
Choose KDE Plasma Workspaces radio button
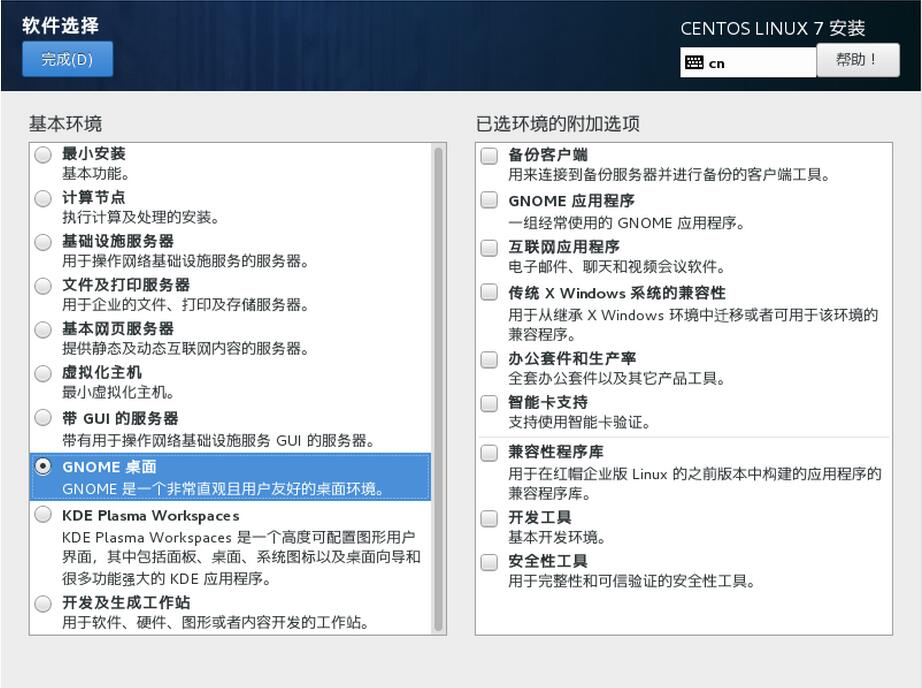pyautogui.click(x=43, y=515)
